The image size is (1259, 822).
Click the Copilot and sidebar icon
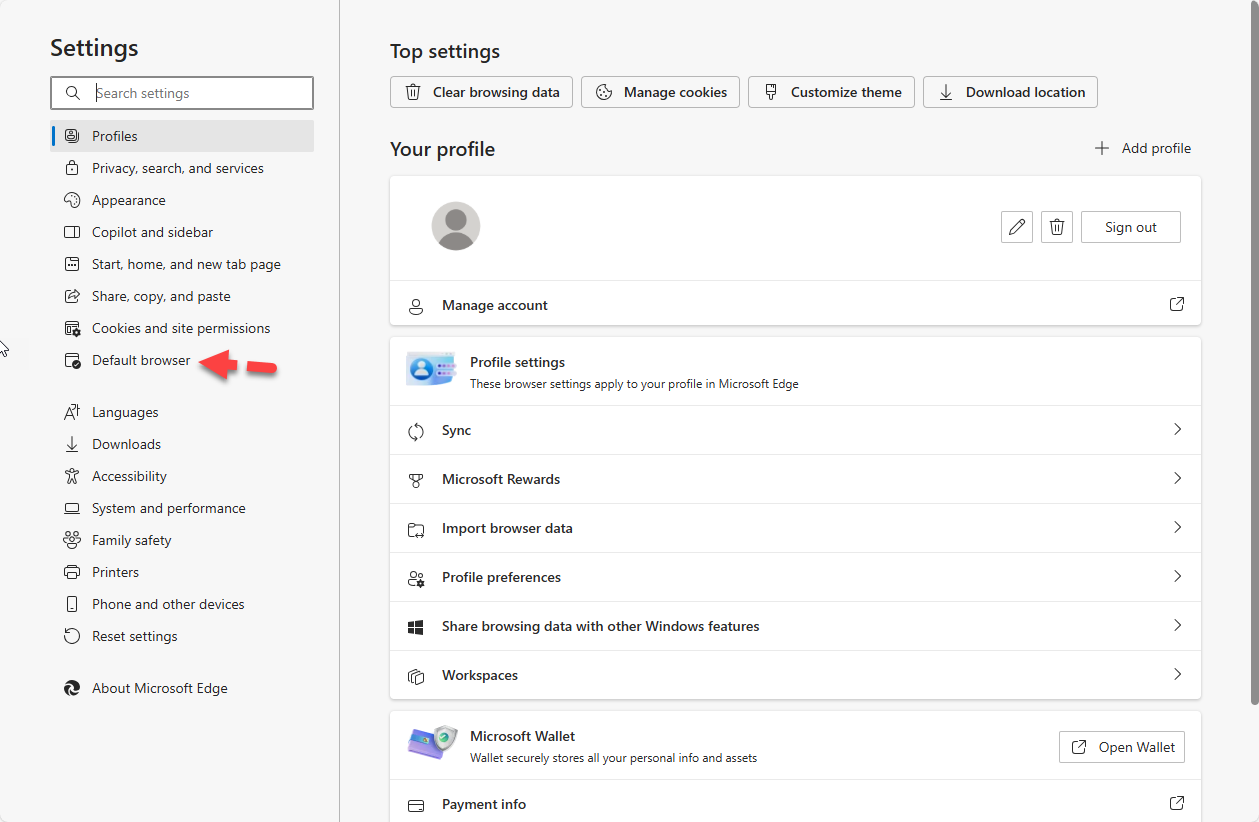72,232
